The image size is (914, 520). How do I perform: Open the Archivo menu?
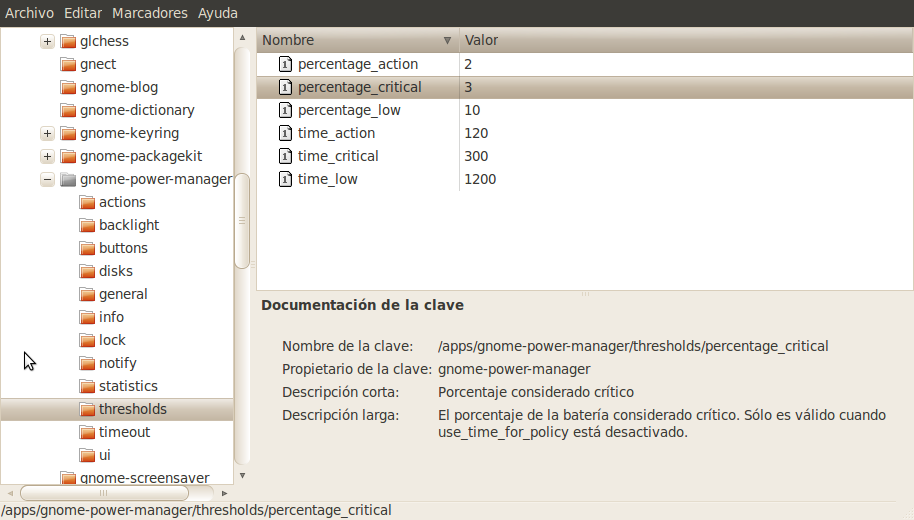[29, 13]
